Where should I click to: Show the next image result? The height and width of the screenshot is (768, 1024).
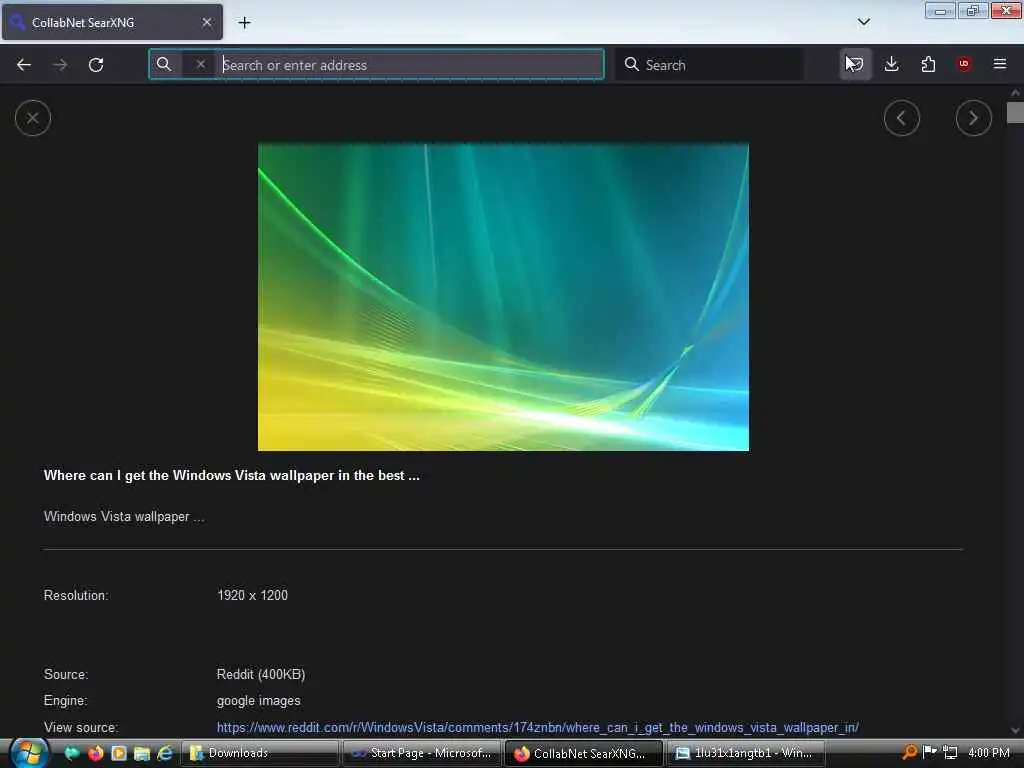click(973, 118)
